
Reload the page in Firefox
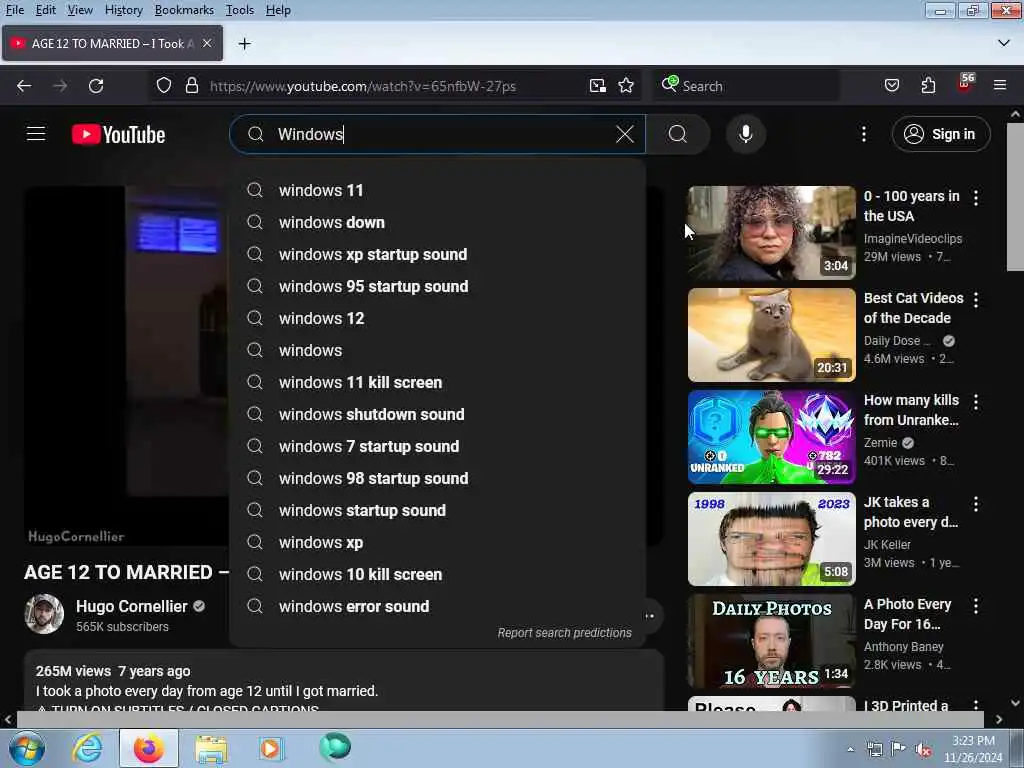[x=96, y=86]
